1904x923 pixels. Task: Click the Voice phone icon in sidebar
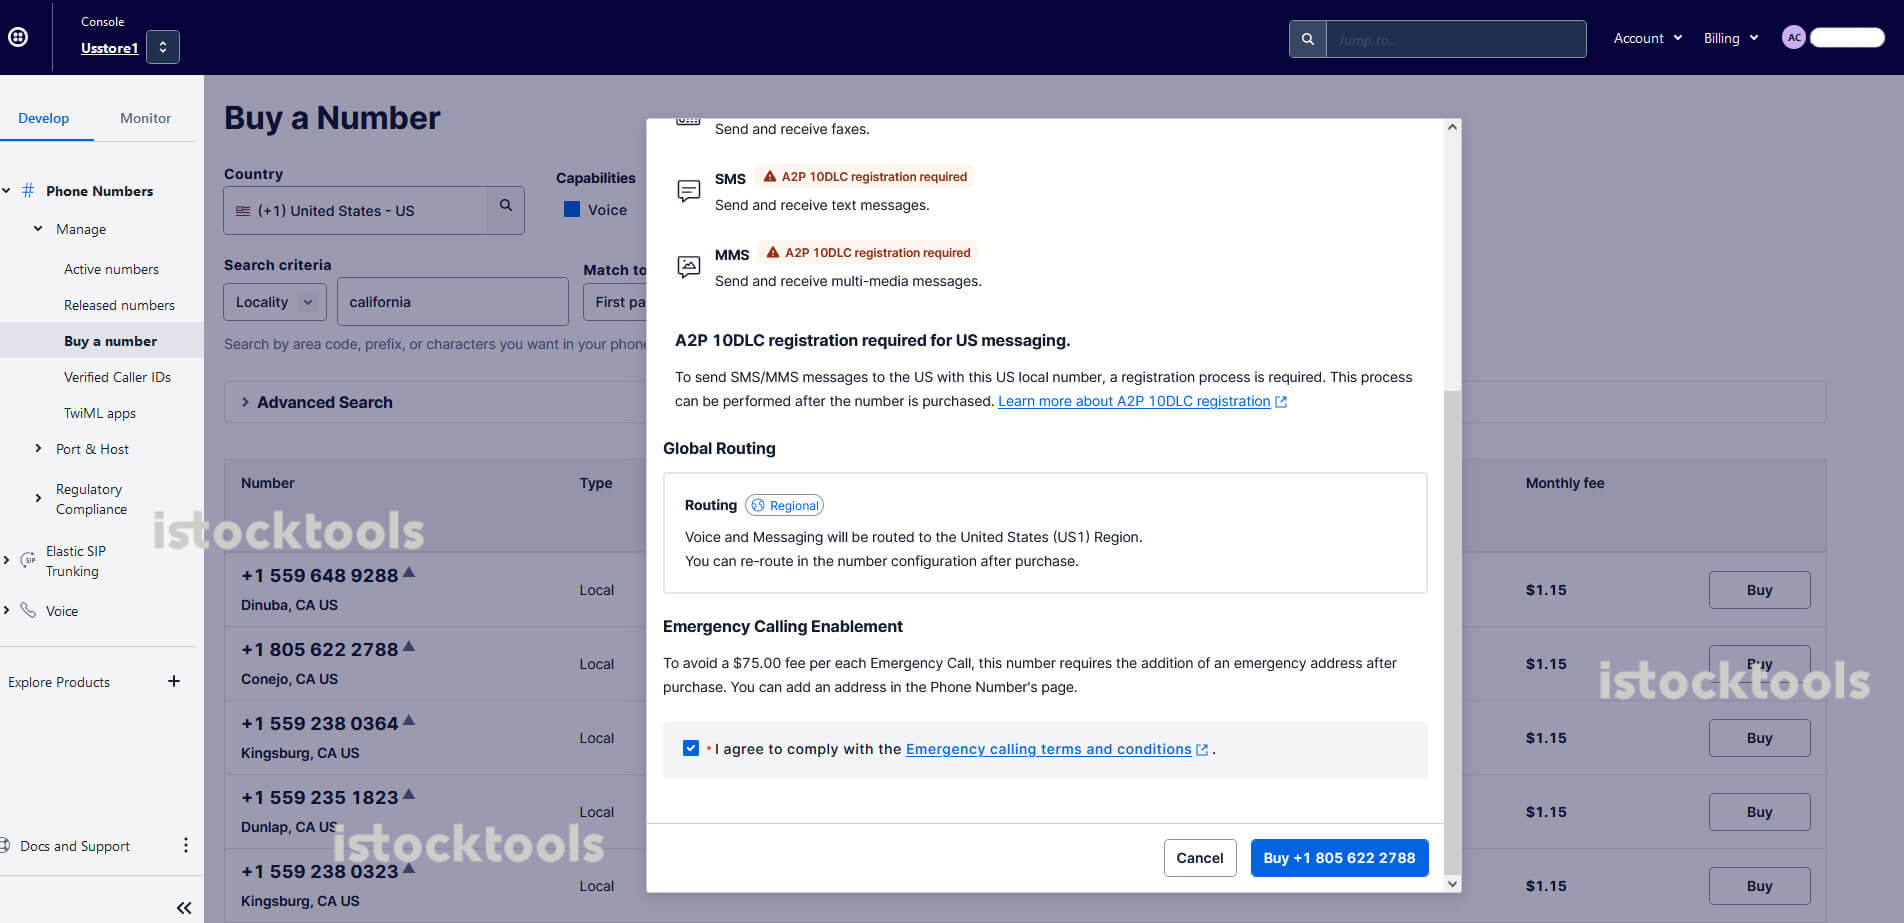click(x=28, y=610)
